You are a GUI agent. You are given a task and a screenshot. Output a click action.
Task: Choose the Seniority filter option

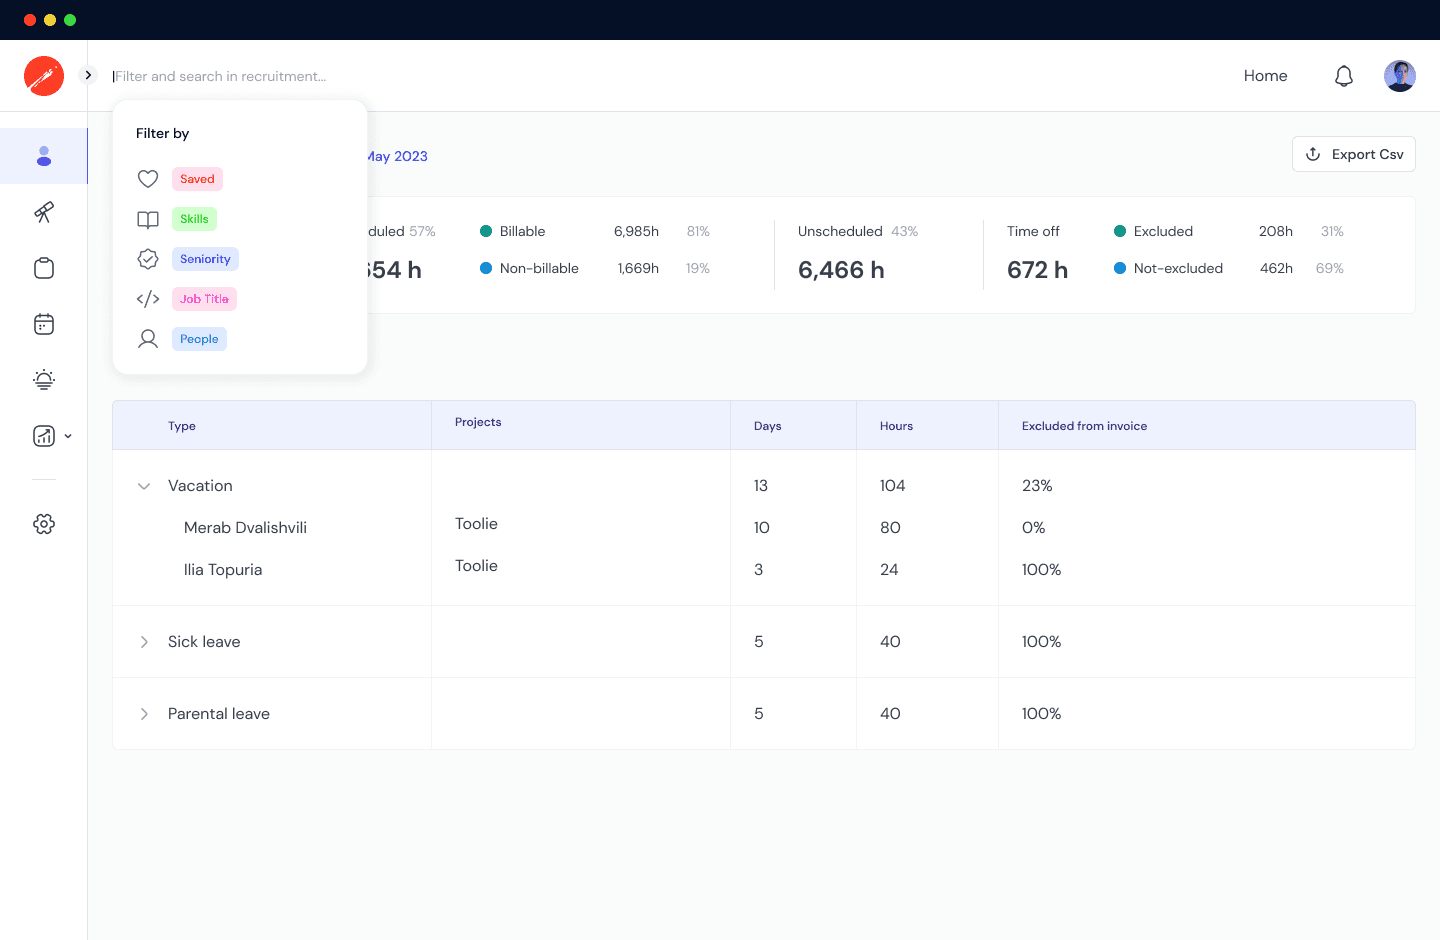pos(205,259)
